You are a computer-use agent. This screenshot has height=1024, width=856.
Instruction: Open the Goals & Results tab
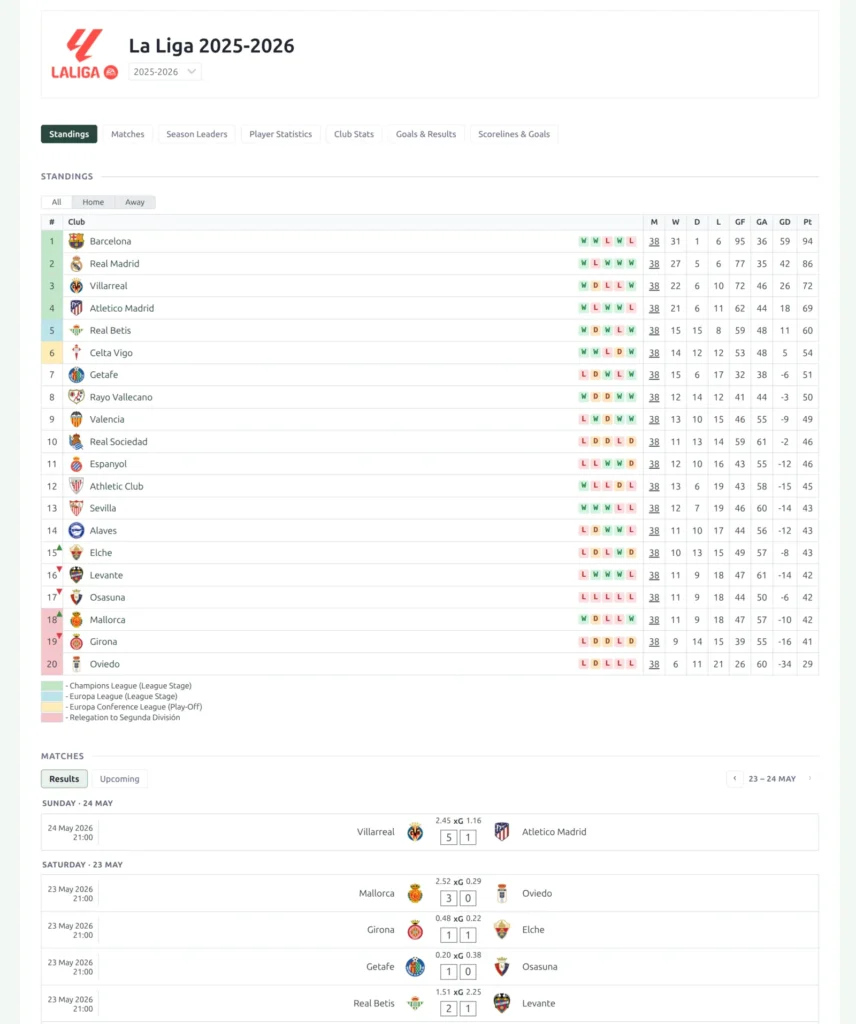(426, 134)
